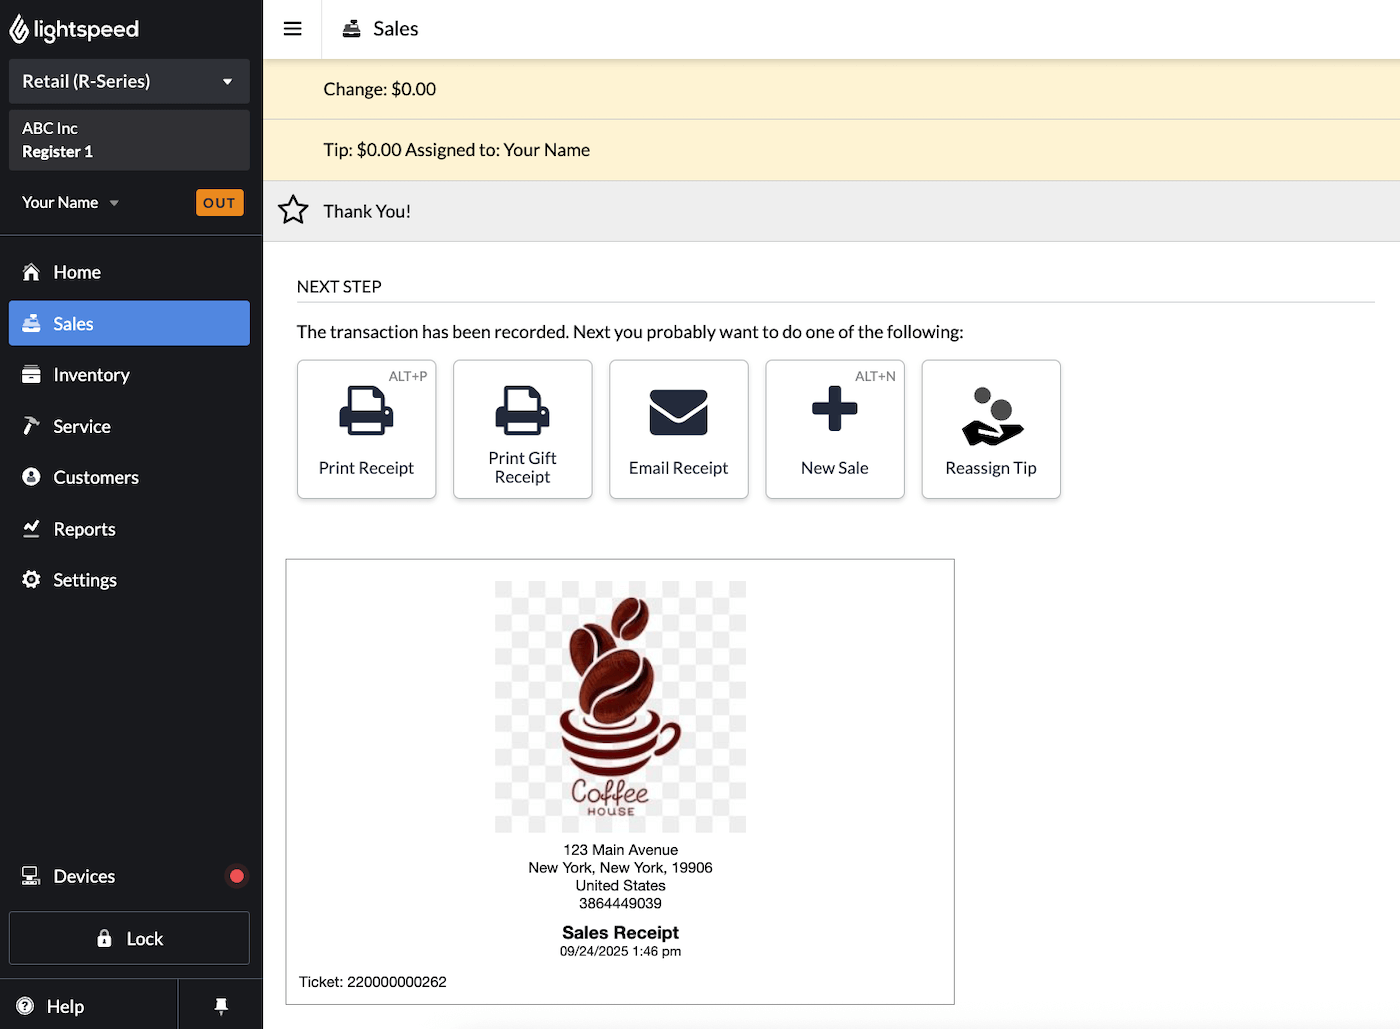Click the Coffee House receipt logo
1400x1029 pixels.
pyautogui.click(x=620, y=706)
